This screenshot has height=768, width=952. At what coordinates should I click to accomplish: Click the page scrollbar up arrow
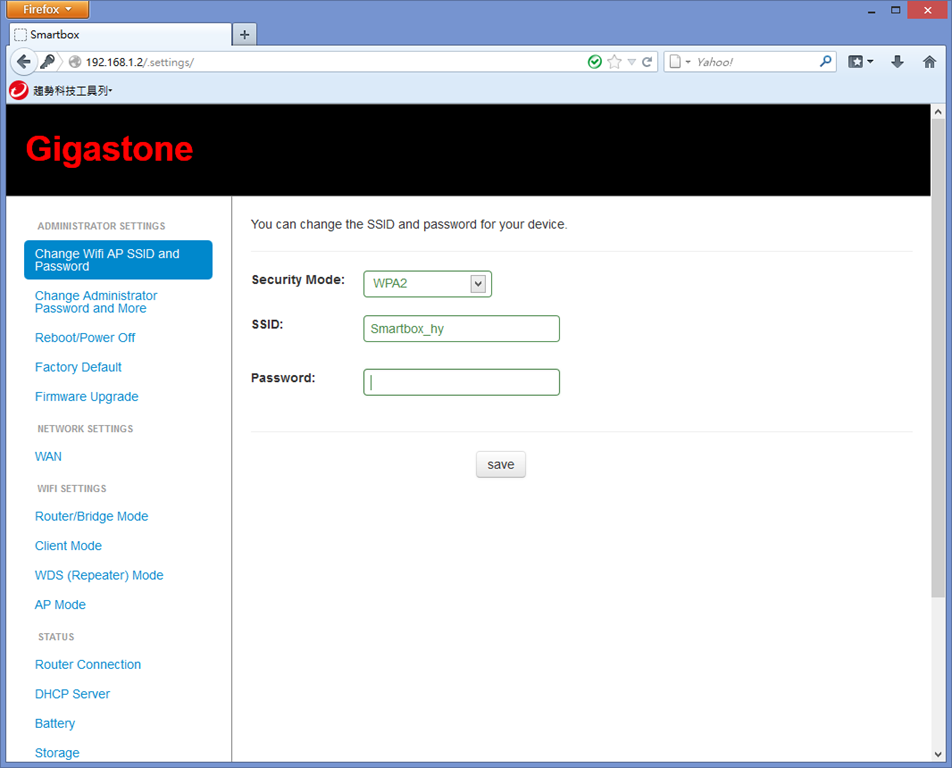pos(938,112)
